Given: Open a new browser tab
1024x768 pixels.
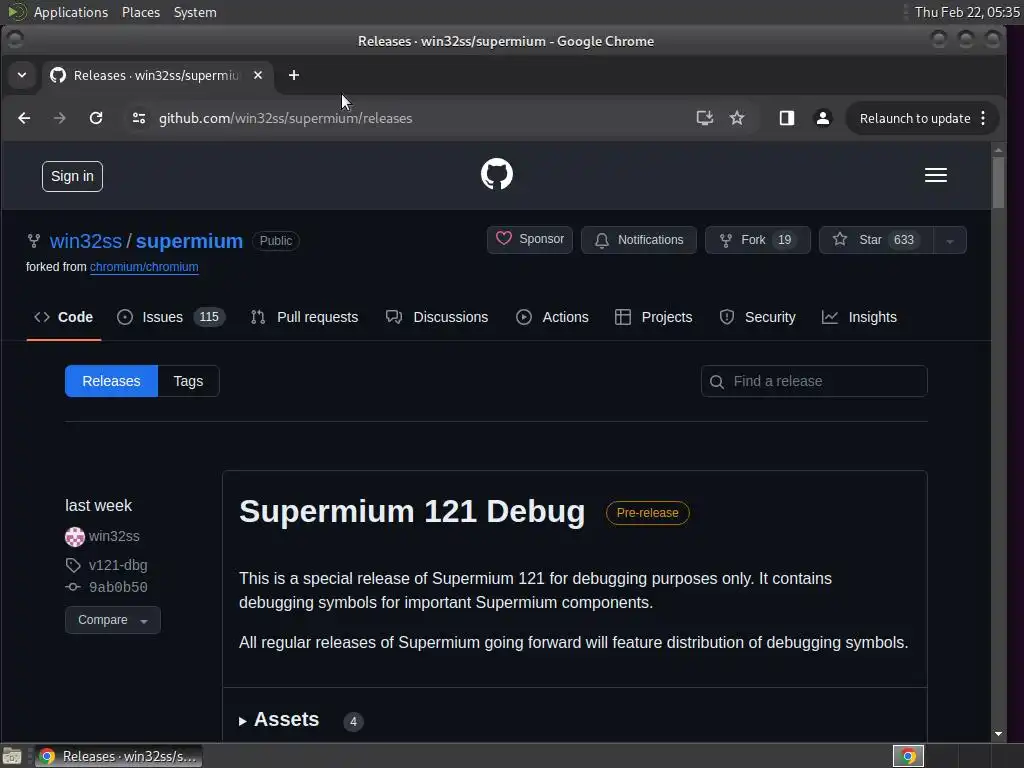Looking at the screenshot, I should coord(294,75).
